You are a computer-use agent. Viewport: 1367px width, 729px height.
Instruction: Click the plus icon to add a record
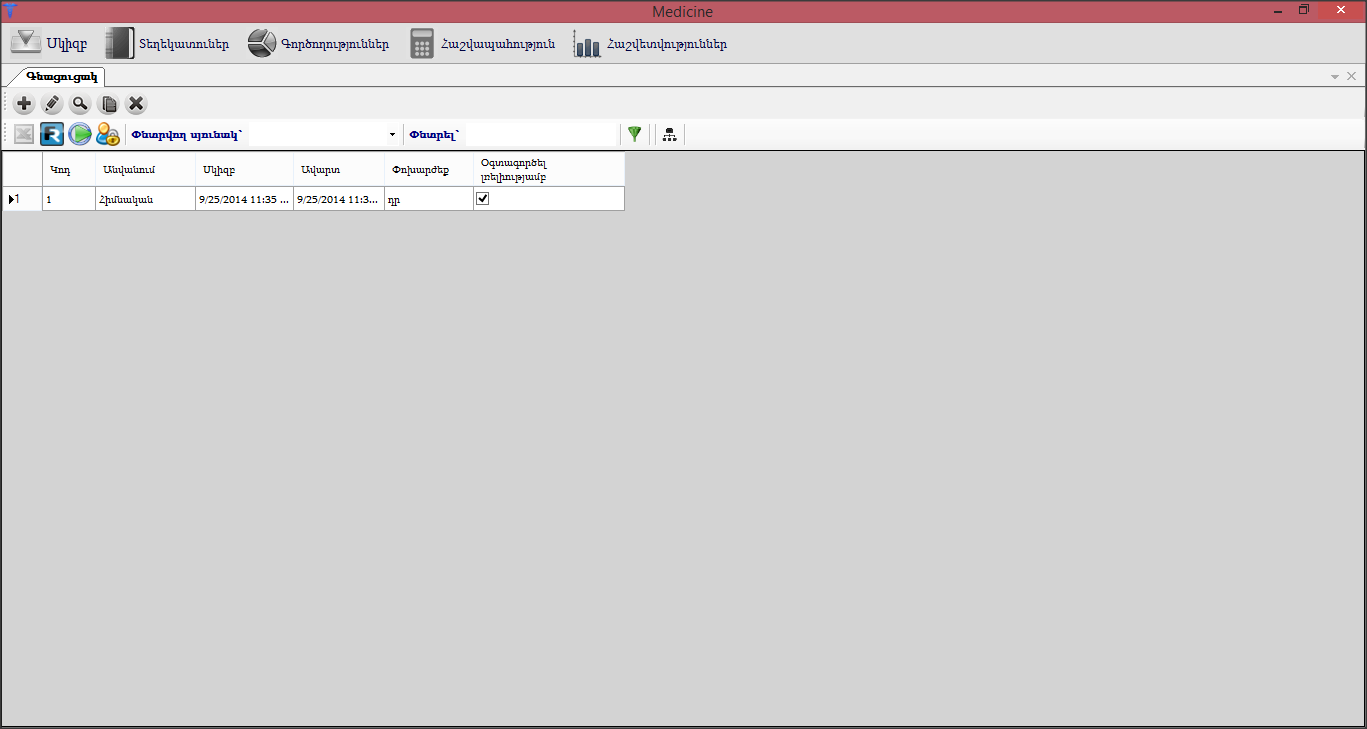pyautogui.click(x=24, y=104)
